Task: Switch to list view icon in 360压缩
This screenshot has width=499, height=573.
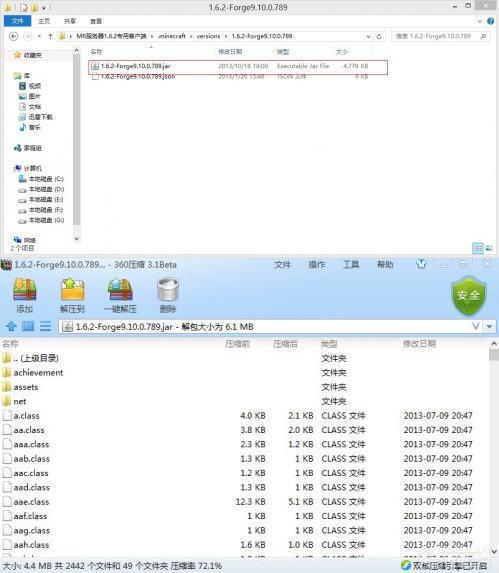Action: click(x=45, y=326)
